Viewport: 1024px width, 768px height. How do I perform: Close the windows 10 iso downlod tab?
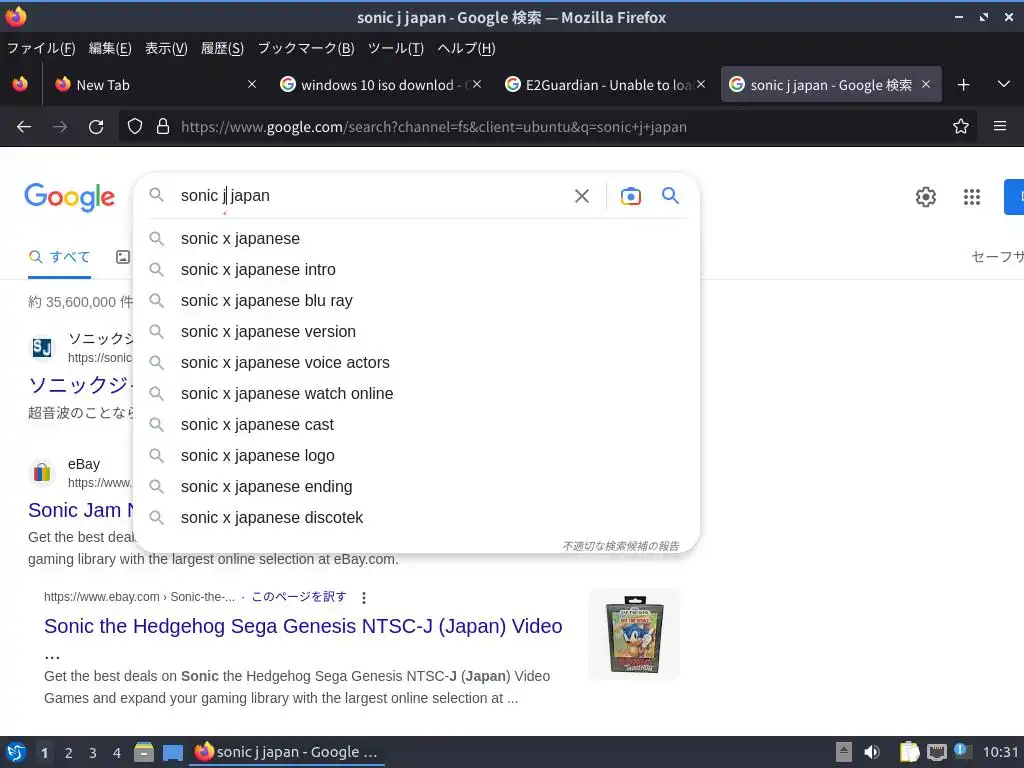(477, 84)
